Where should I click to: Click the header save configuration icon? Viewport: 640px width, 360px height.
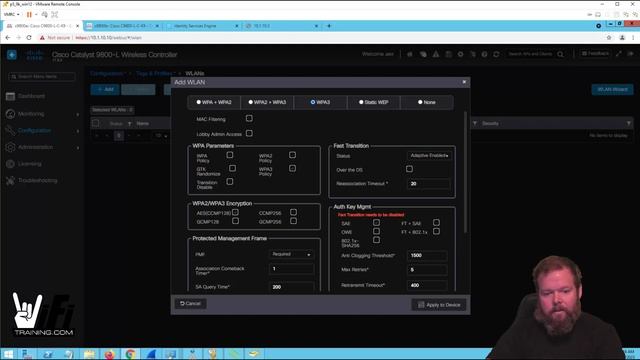click(x=448, y=54)
